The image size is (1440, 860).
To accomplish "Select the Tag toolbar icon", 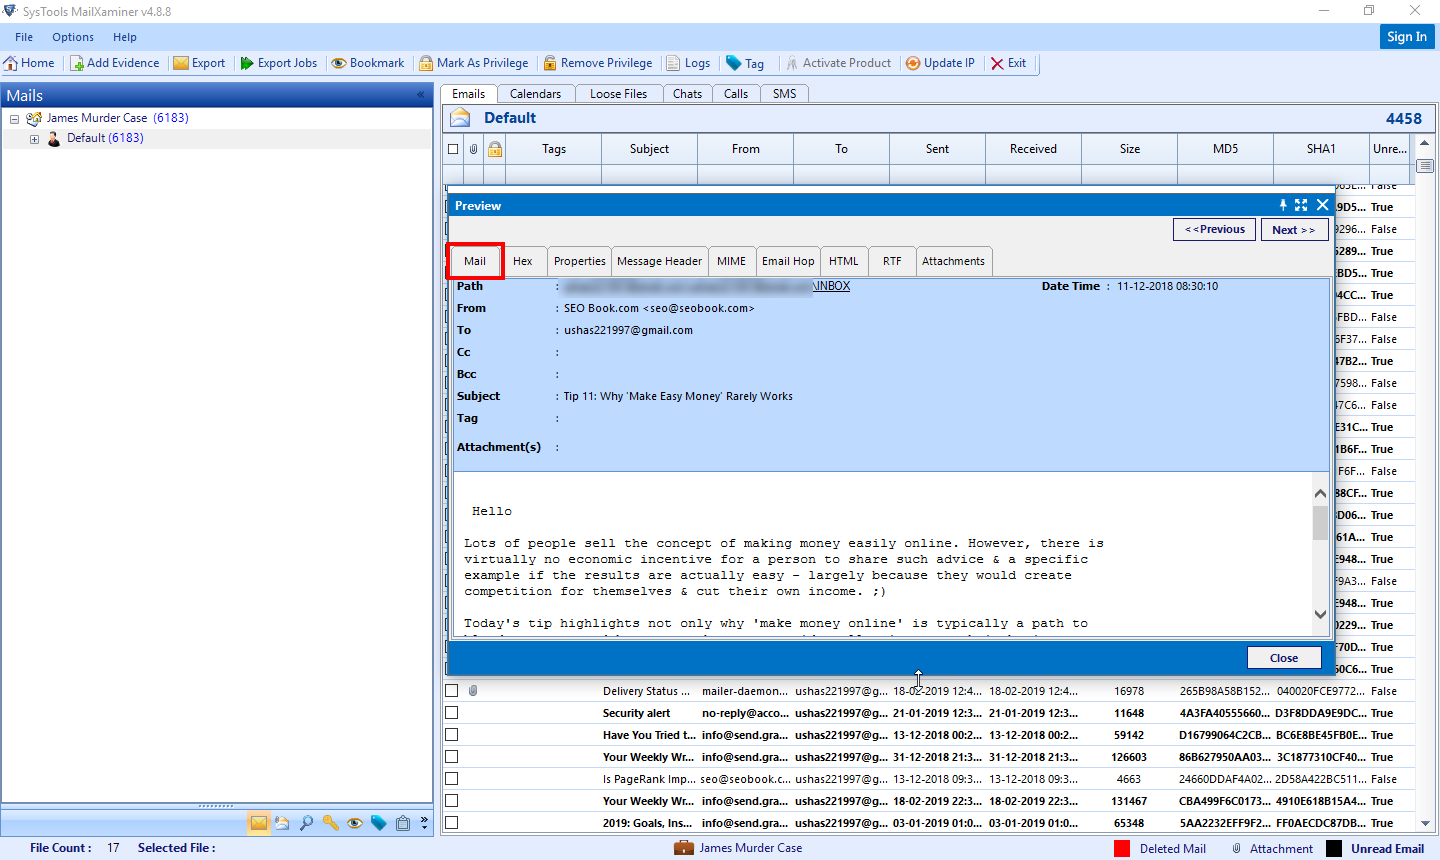I will click(744, 62).
